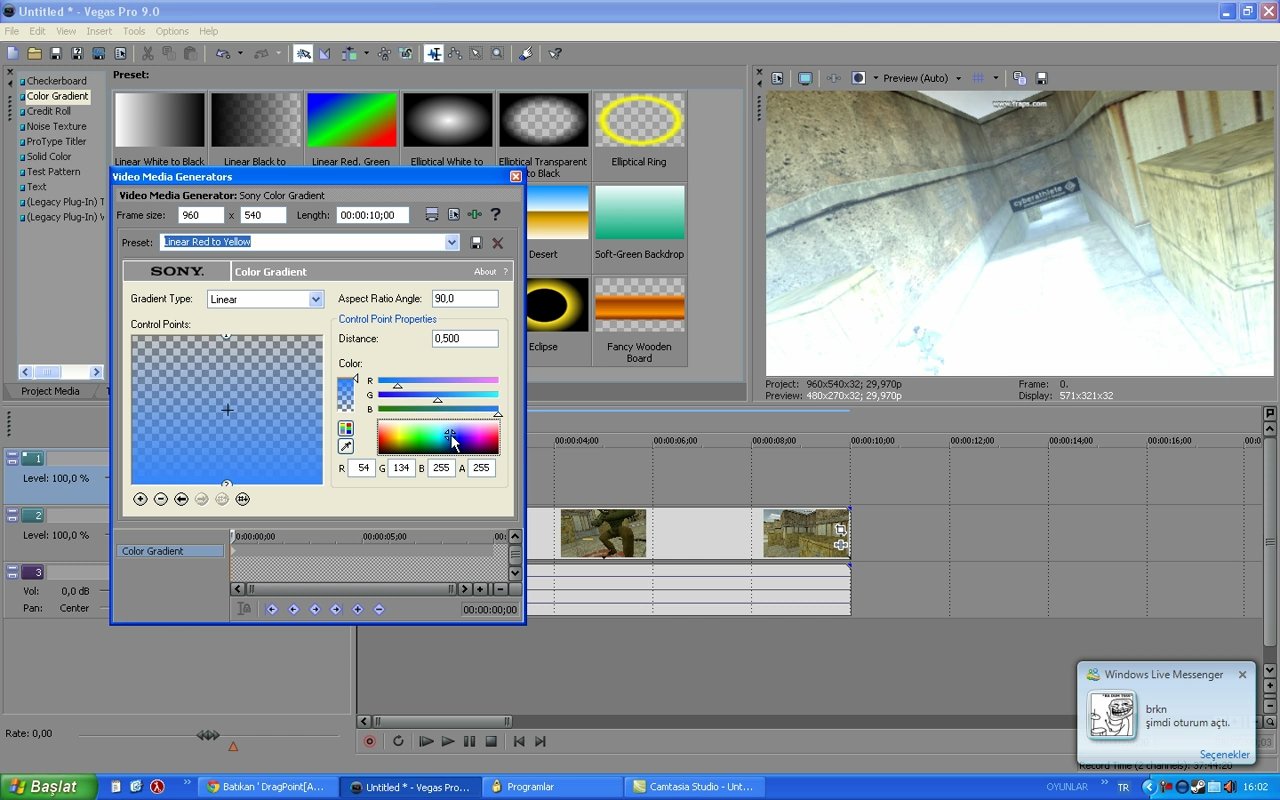Click the Delete Keyframe minus diamond icon
The height and width of the screenshot is (800, 1280).
point(379,609)
